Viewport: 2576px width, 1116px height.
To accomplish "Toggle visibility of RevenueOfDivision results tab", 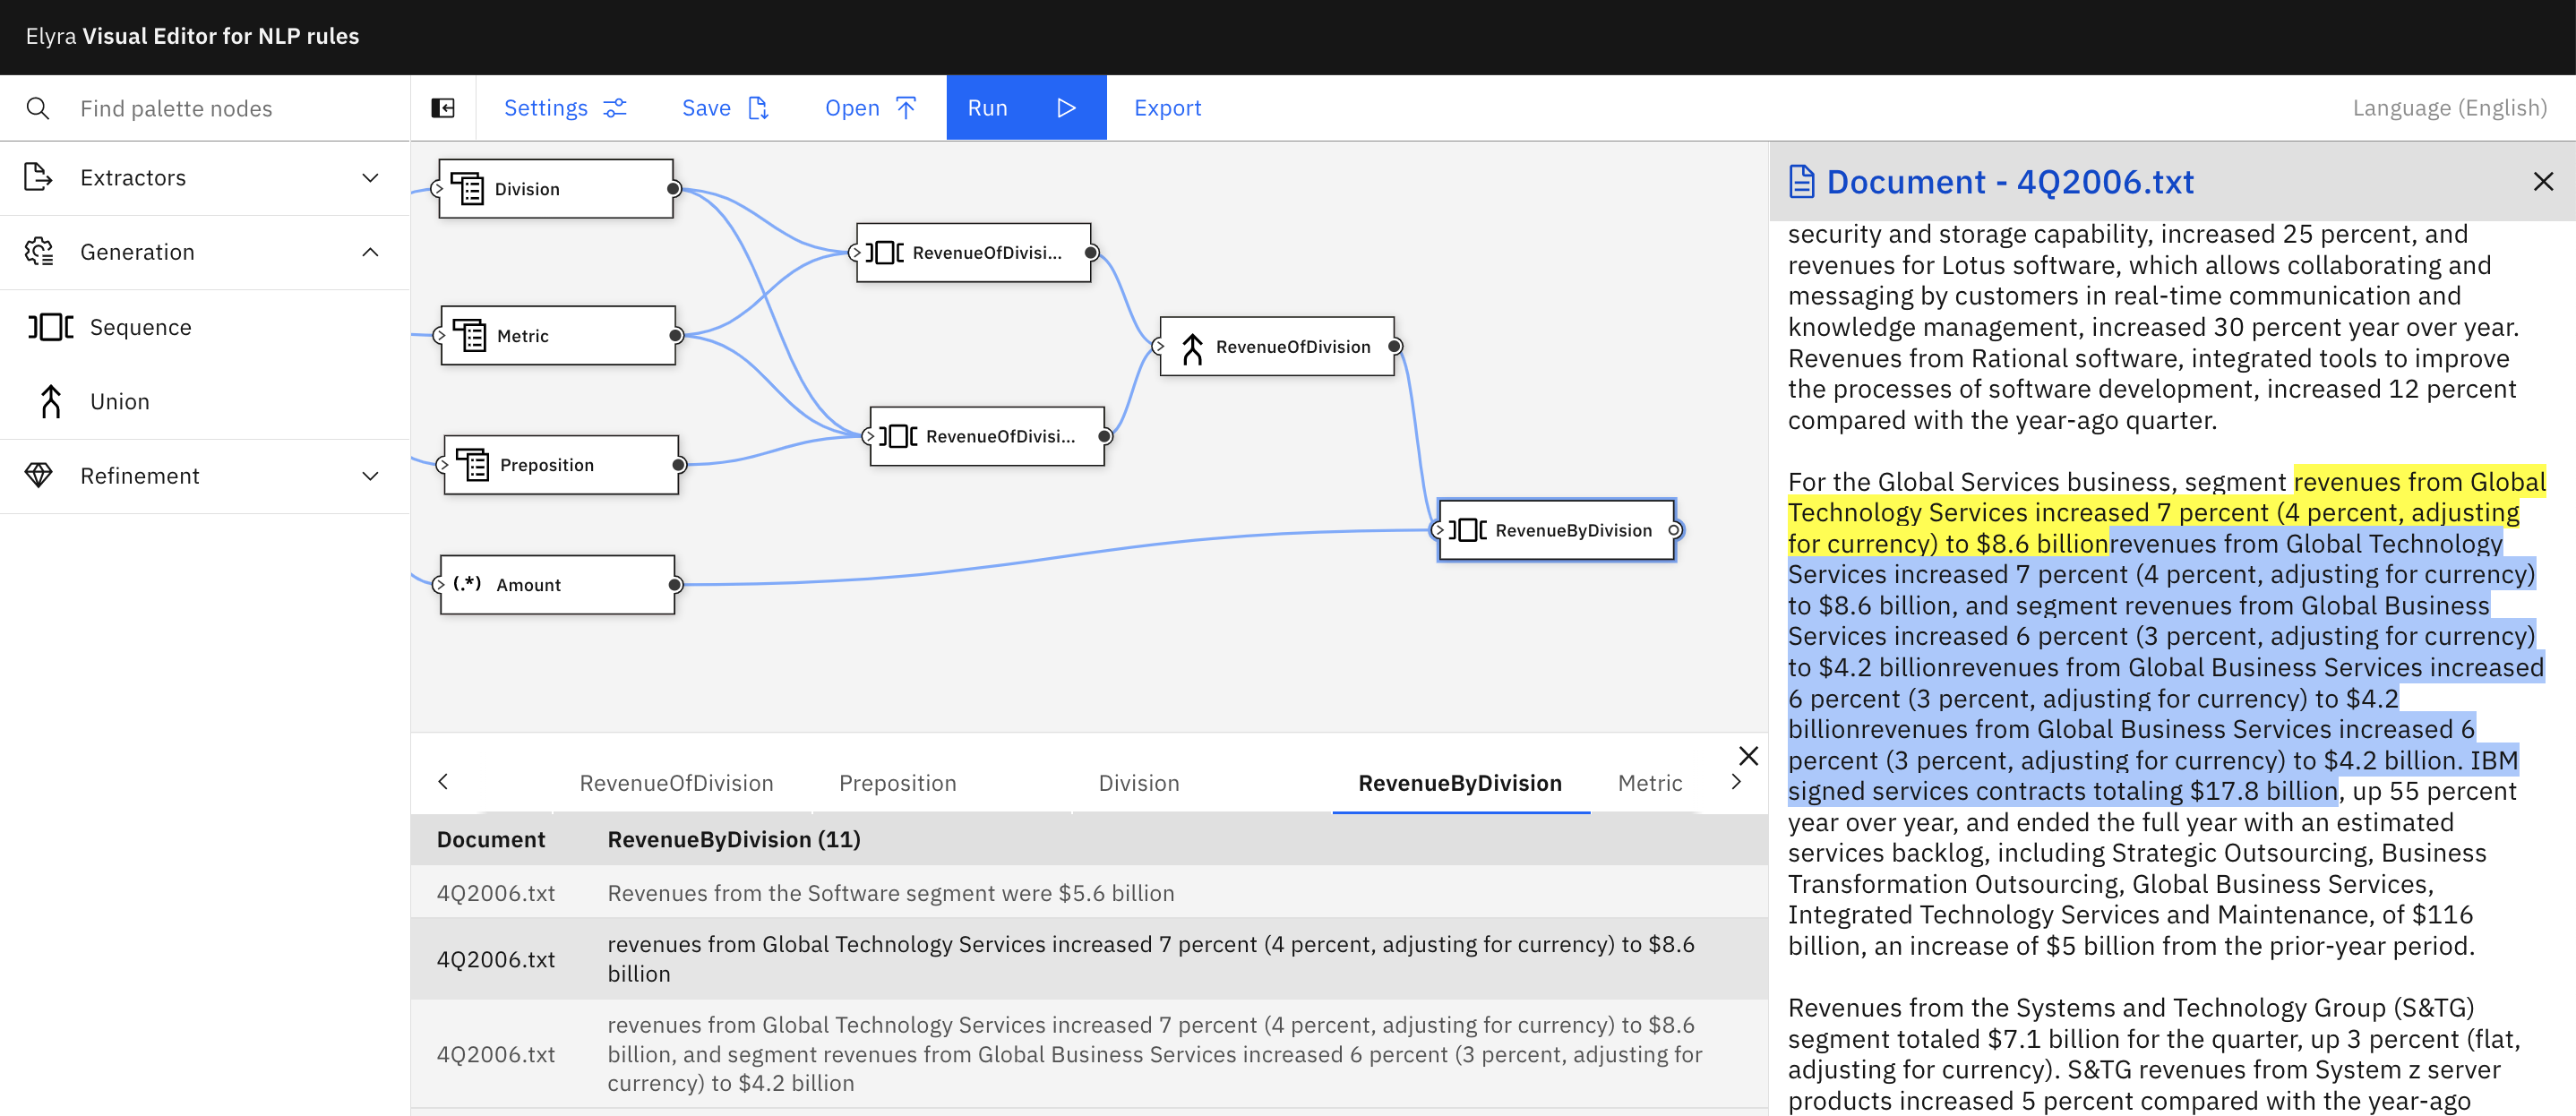I will click(x=677, y=781).
